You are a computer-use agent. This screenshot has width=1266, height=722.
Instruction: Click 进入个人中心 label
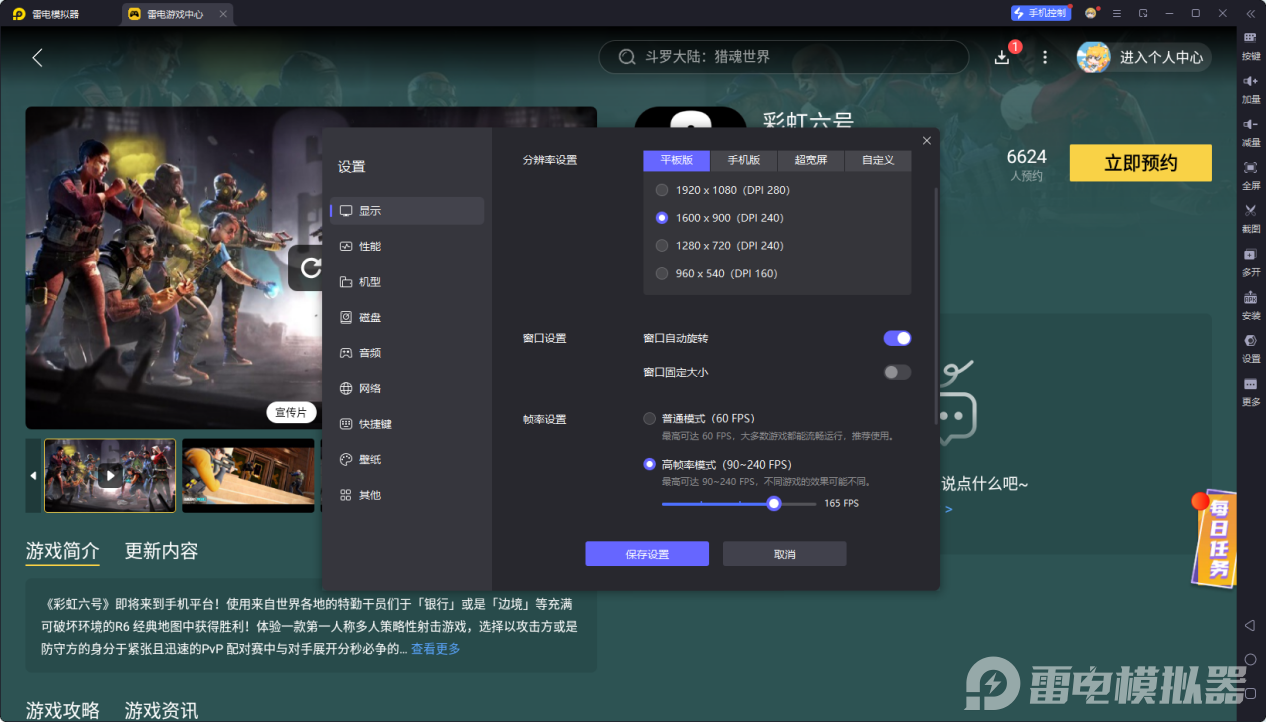tap(1161, 58)
